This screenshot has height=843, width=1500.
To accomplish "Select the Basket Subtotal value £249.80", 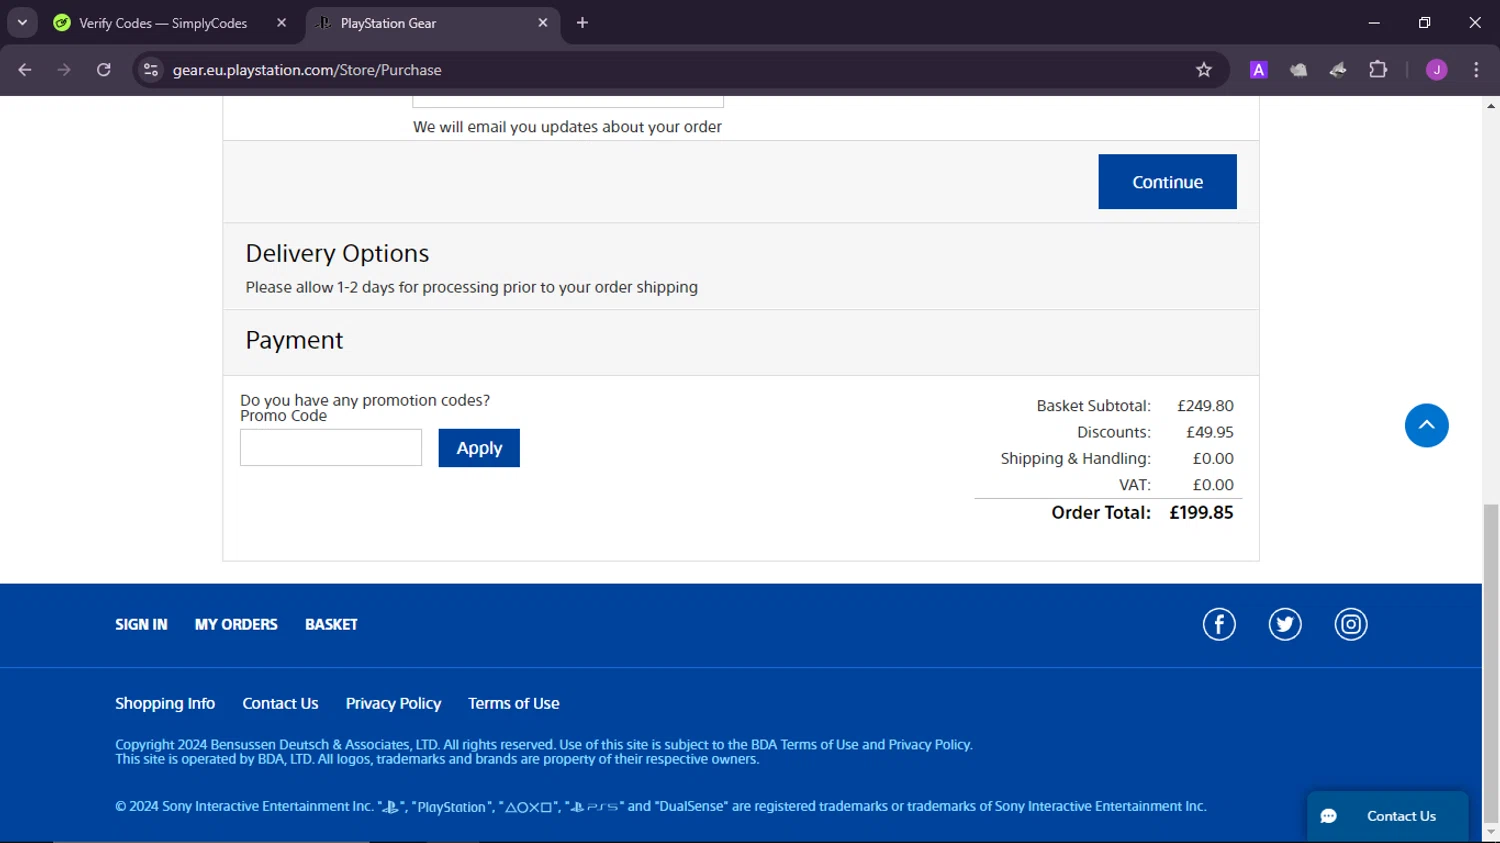I will point(1205,406).
